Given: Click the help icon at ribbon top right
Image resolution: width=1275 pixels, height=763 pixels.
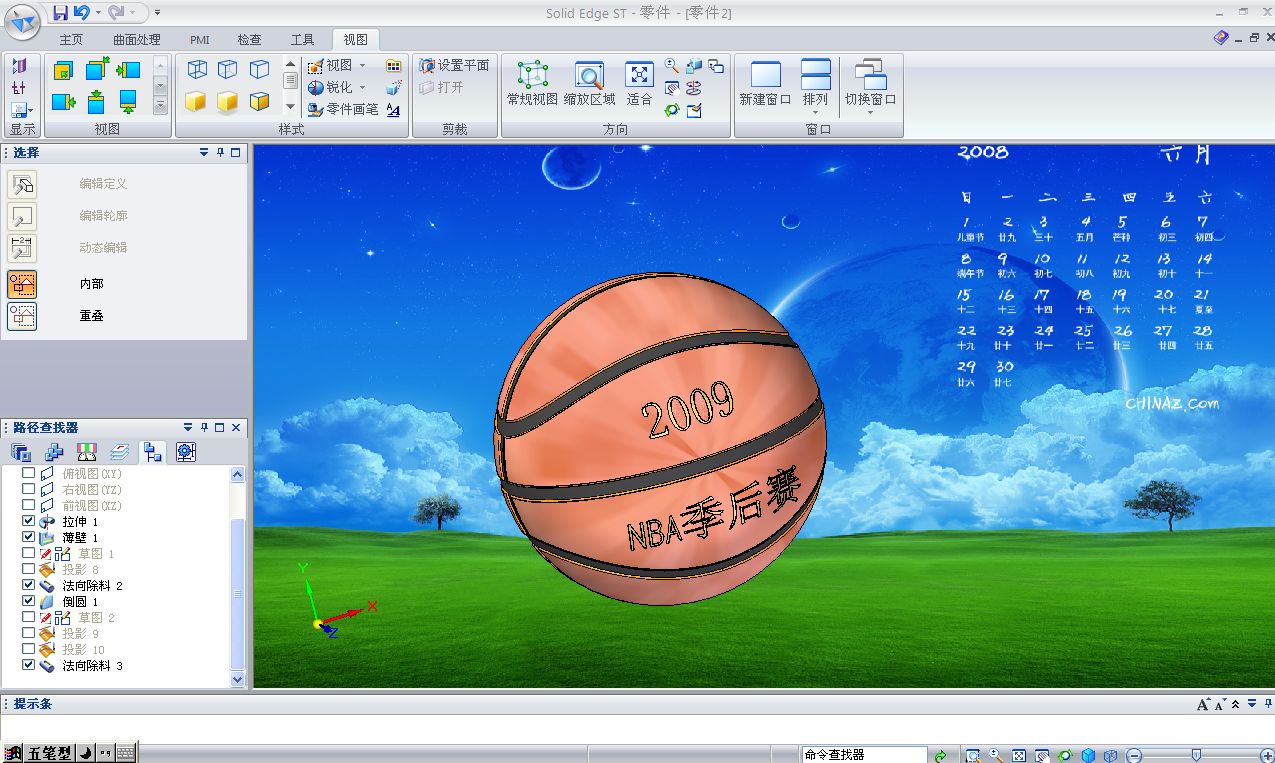Looking at the screenshot, I should [x=1221, y=38].
